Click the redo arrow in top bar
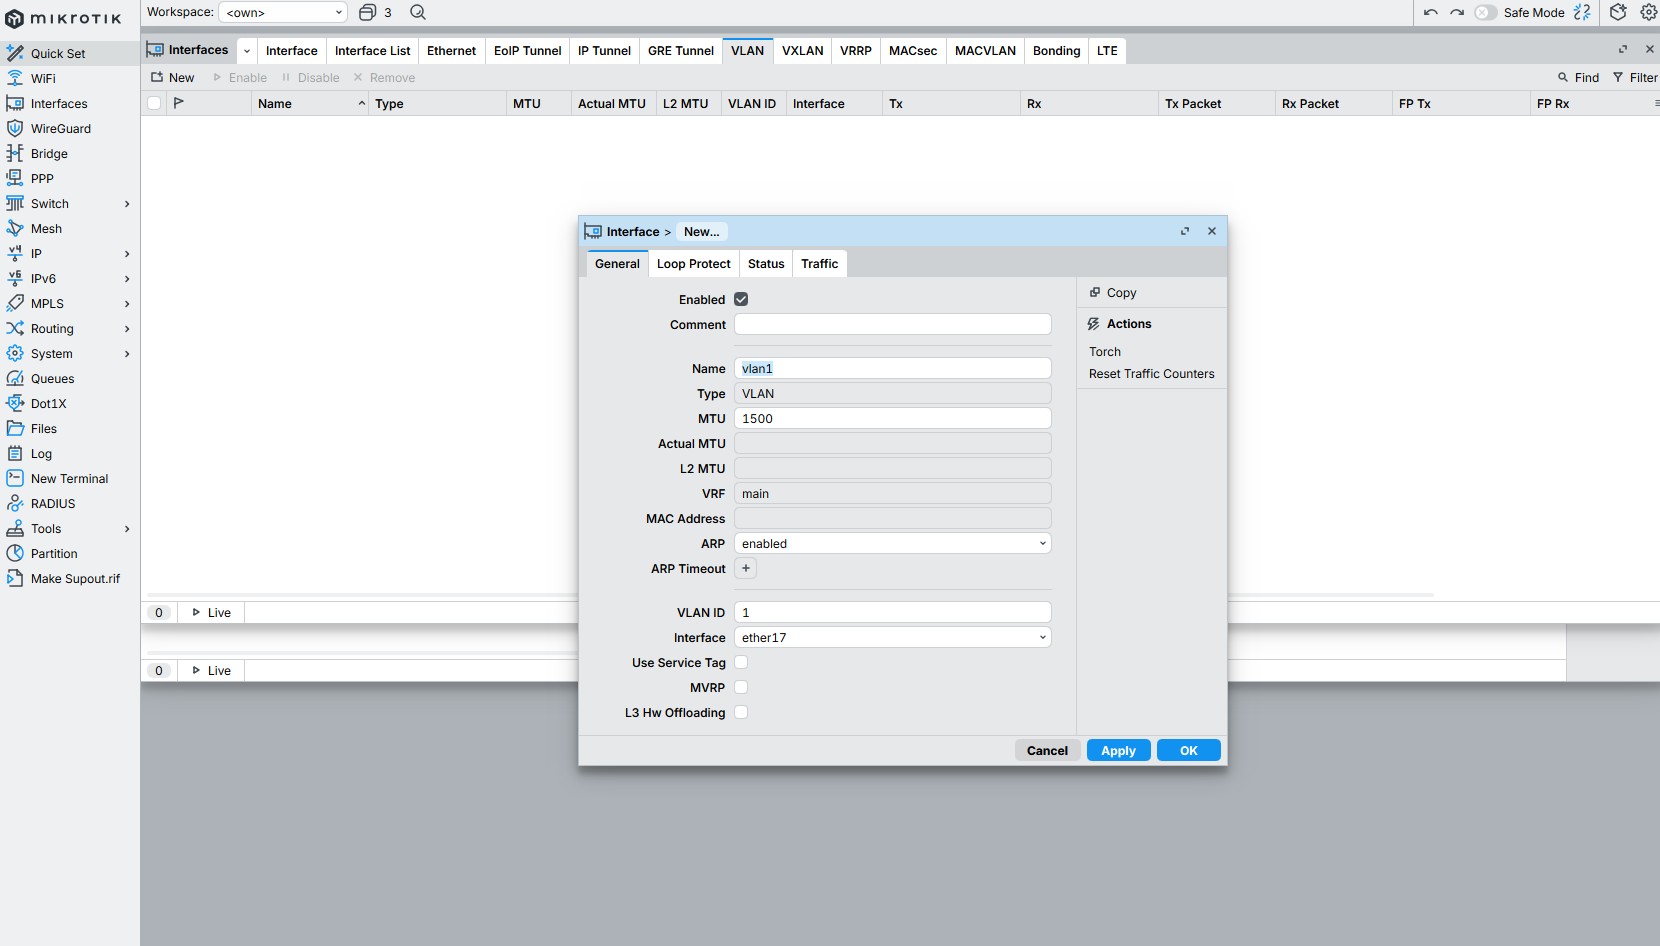 (x=1457, y=12)
